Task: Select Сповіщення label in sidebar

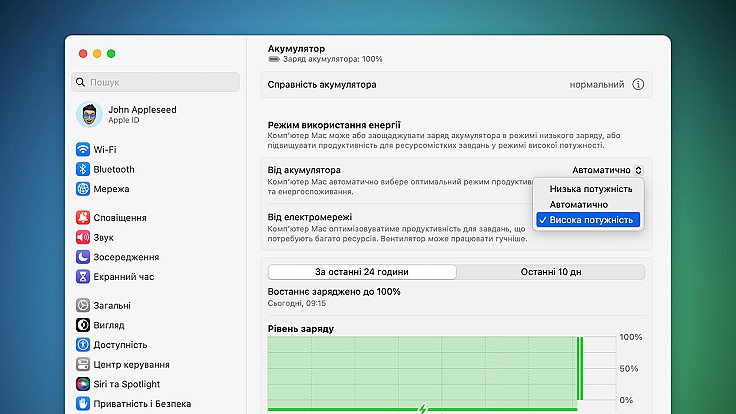Action: [120, 218]
